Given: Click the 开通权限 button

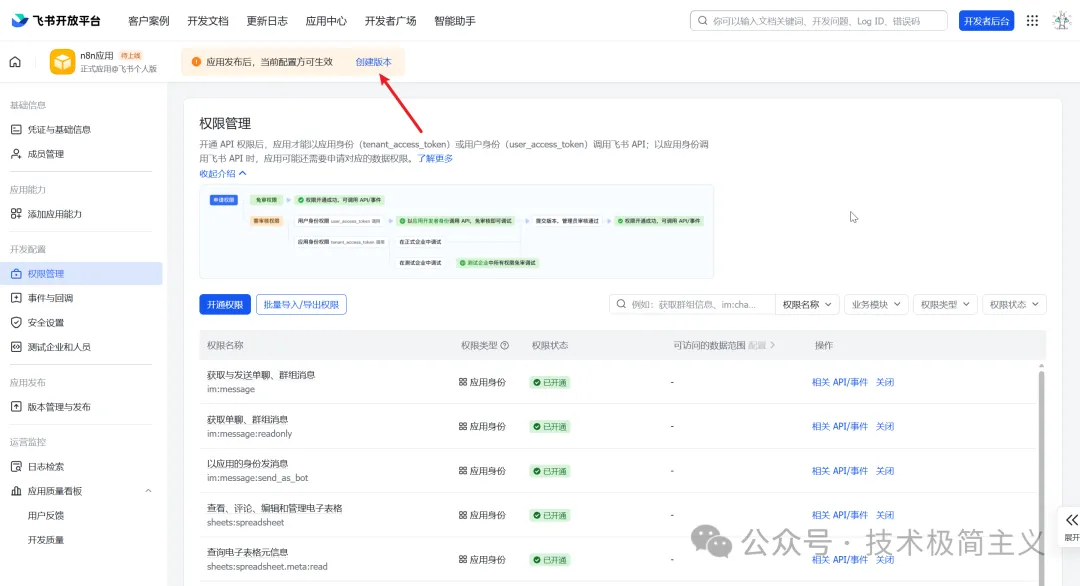Looking at the screenshot, I should (224, 304).
